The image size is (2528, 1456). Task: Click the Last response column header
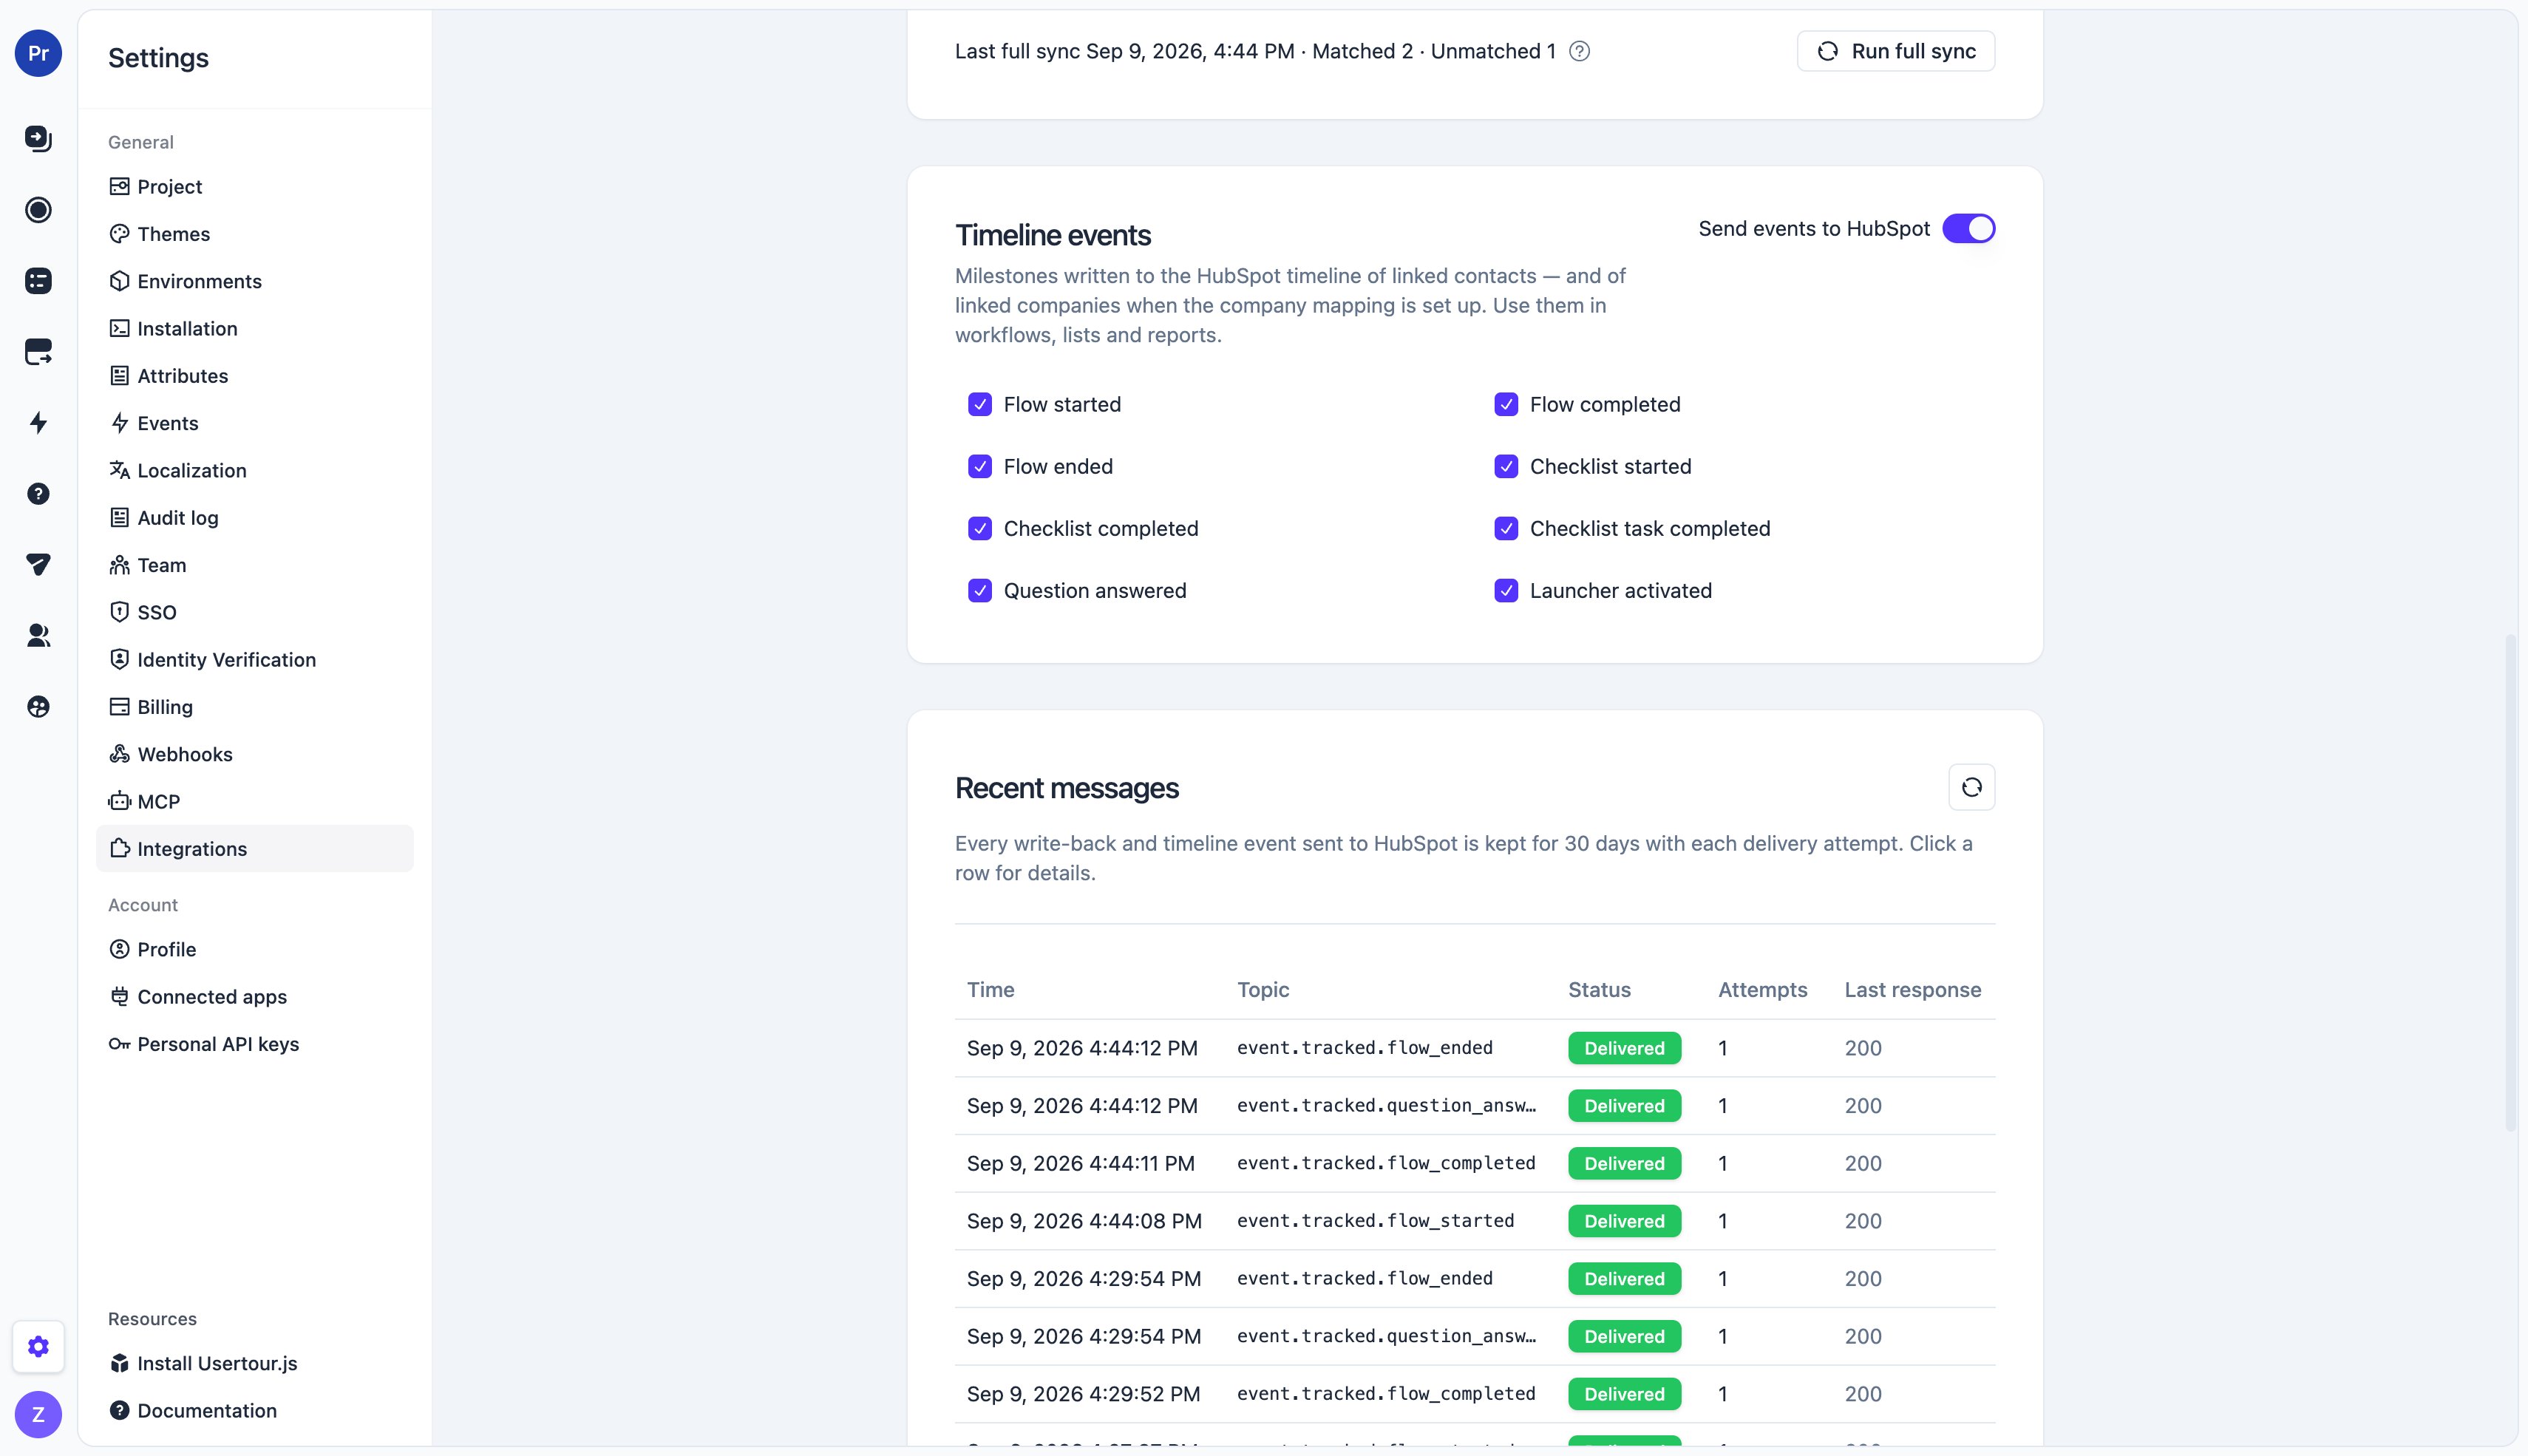click(1912, 990)
